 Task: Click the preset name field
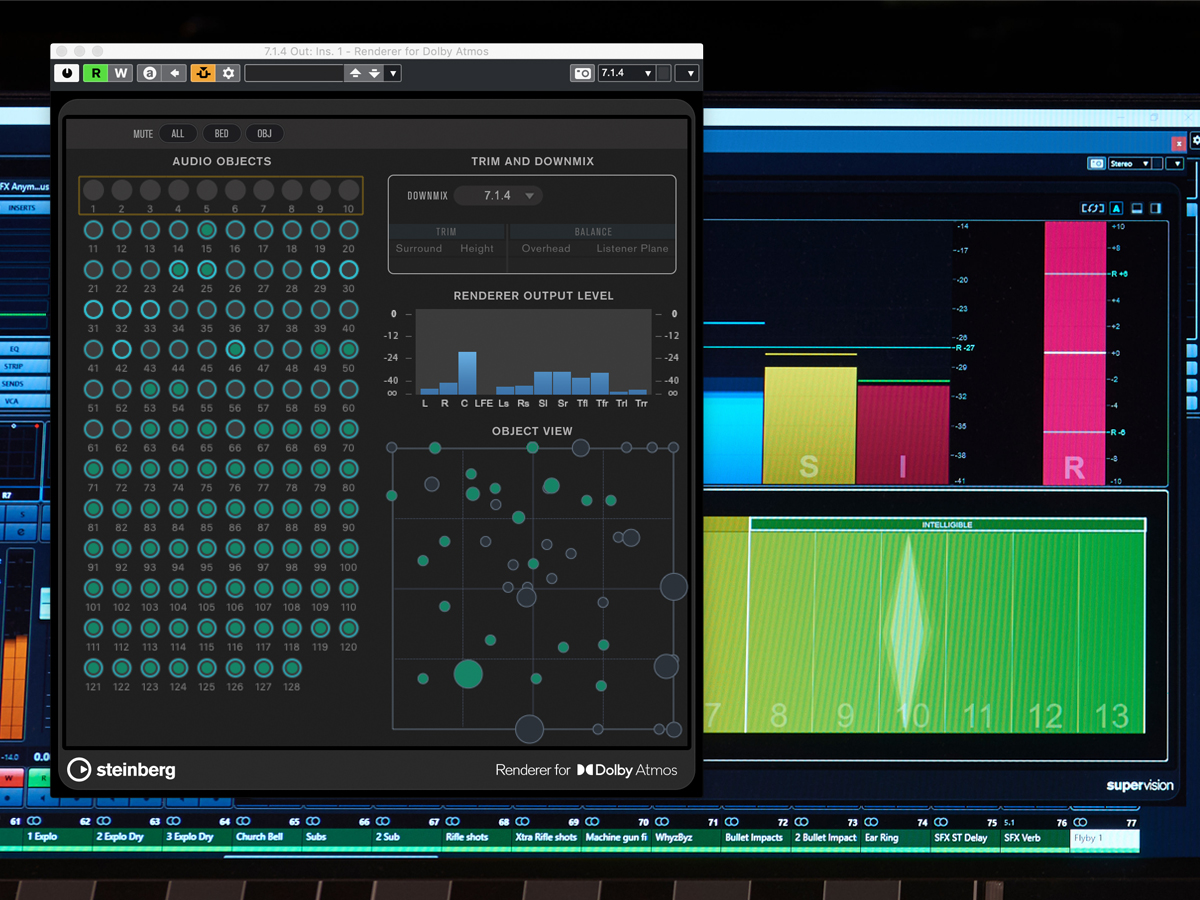[294, 73]
